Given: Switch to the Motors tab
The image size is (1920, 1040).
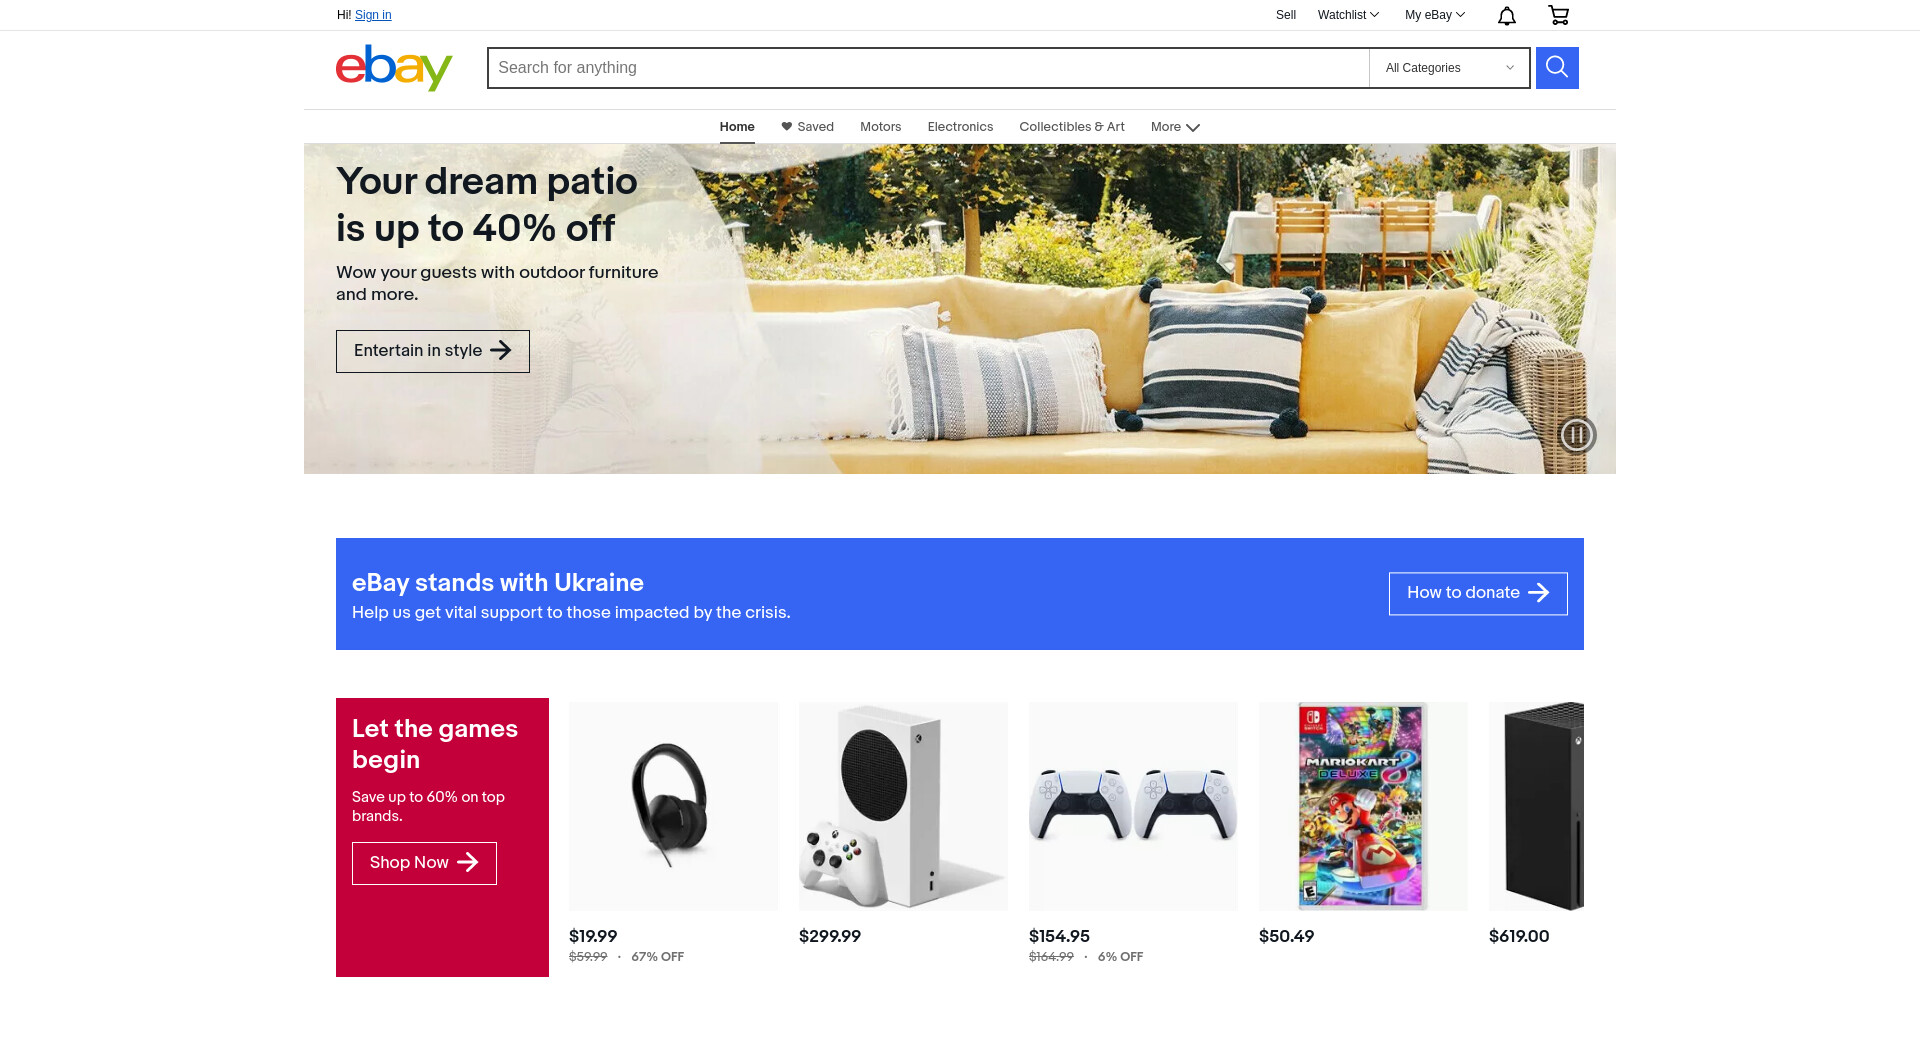Looking at the screenshot, I should pos(880,127).
